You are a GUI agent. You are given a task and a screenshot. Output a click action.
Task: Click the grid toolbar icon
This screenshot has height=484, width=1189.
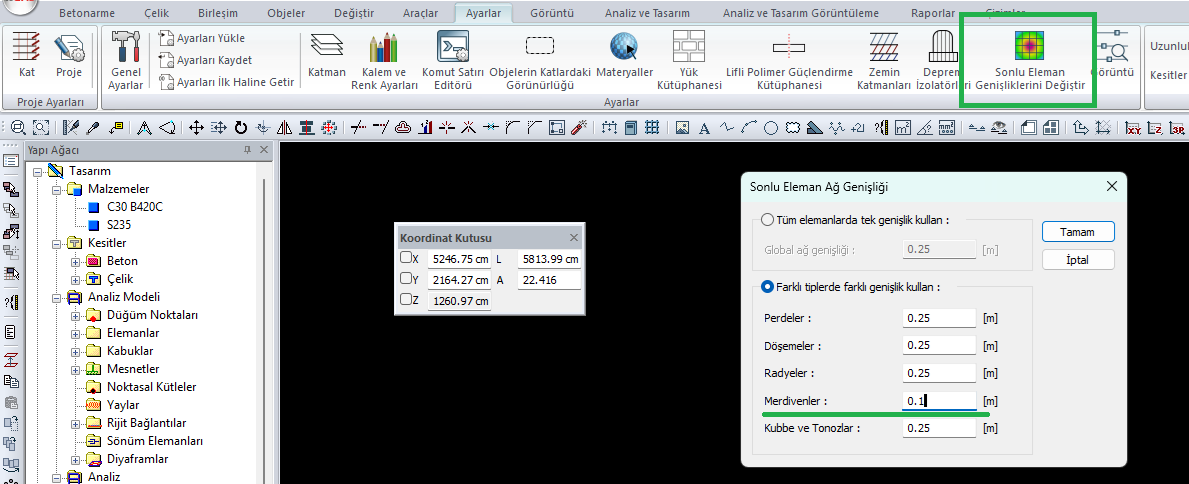pos(652,127)
